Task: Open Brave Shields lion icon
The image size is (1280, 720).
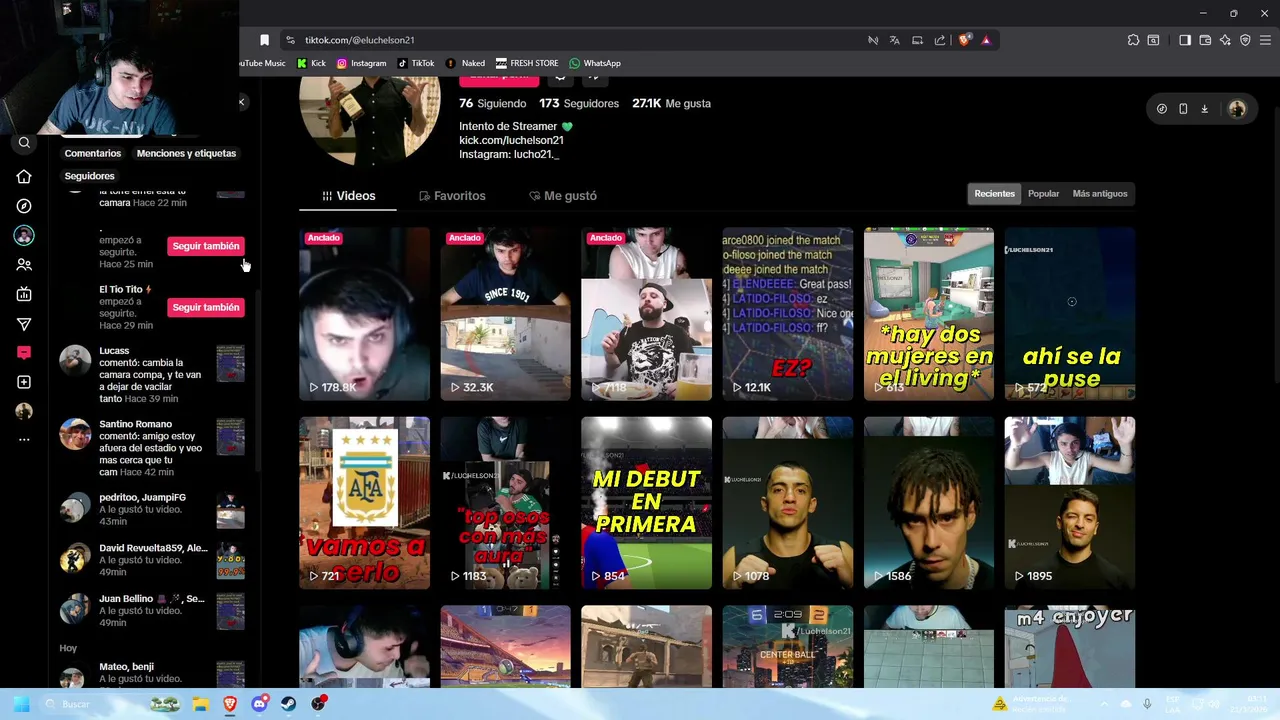Action: [x=965, y=40]
